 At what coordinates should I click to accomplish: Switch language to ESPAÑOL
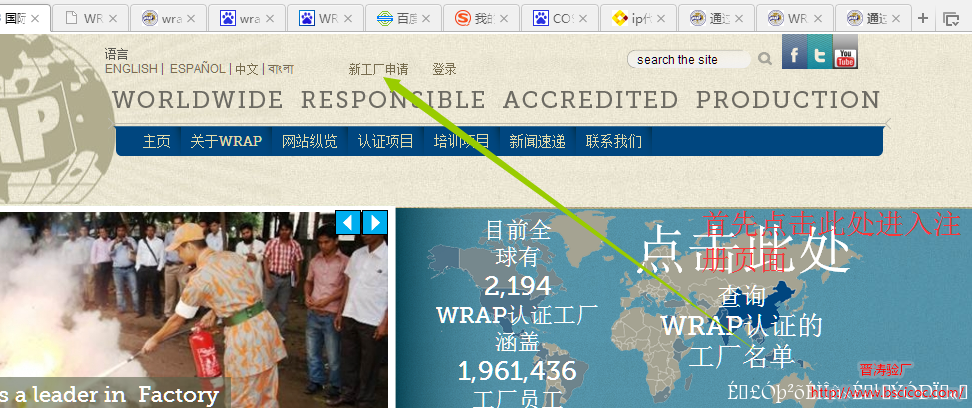197,69
